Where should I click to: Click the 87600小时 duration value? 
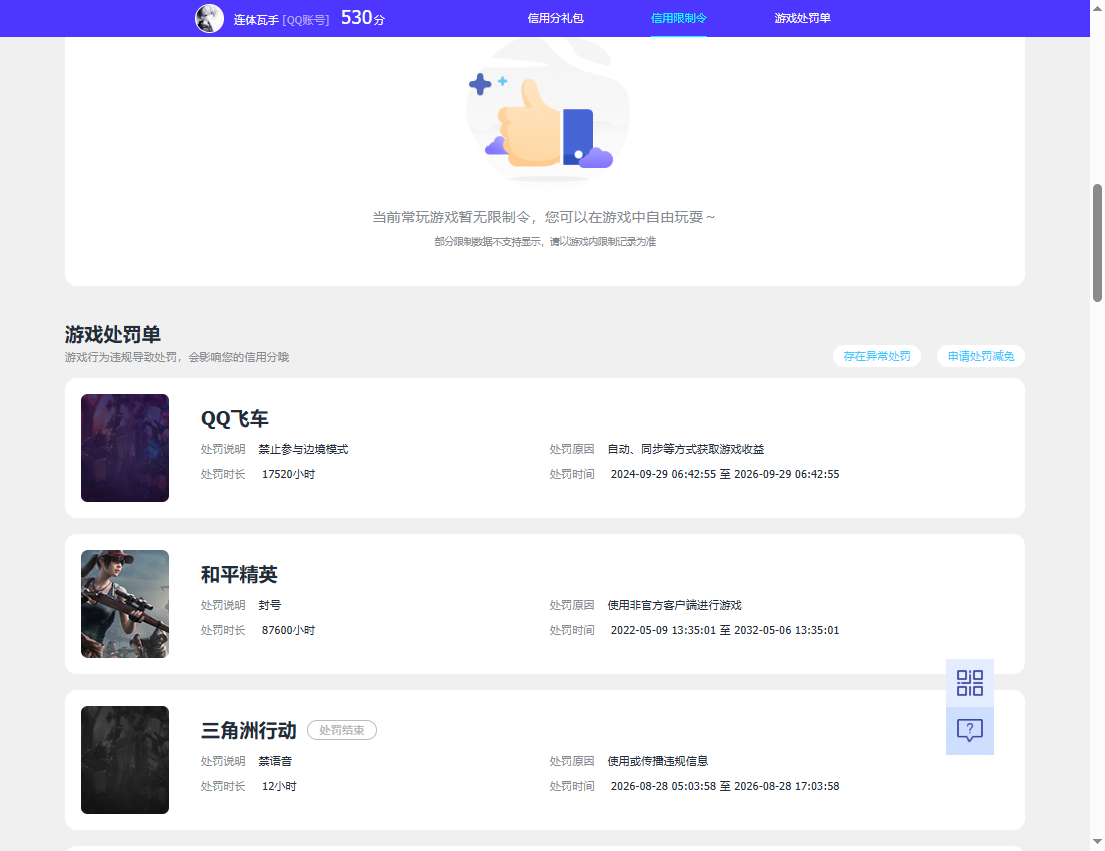coord(288,631)
